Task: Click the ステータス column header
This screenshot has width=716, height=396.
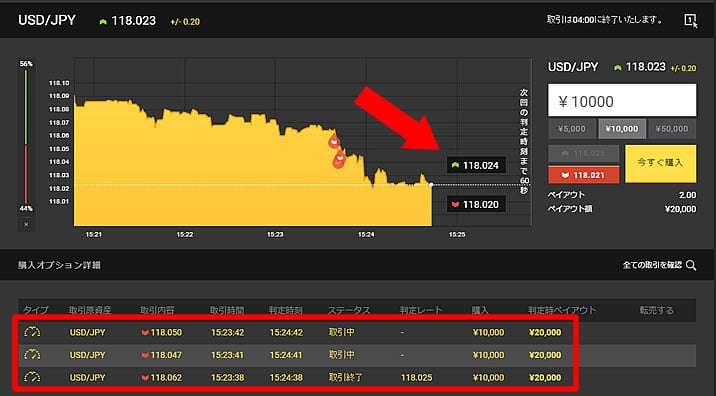Action: point(349,310)
